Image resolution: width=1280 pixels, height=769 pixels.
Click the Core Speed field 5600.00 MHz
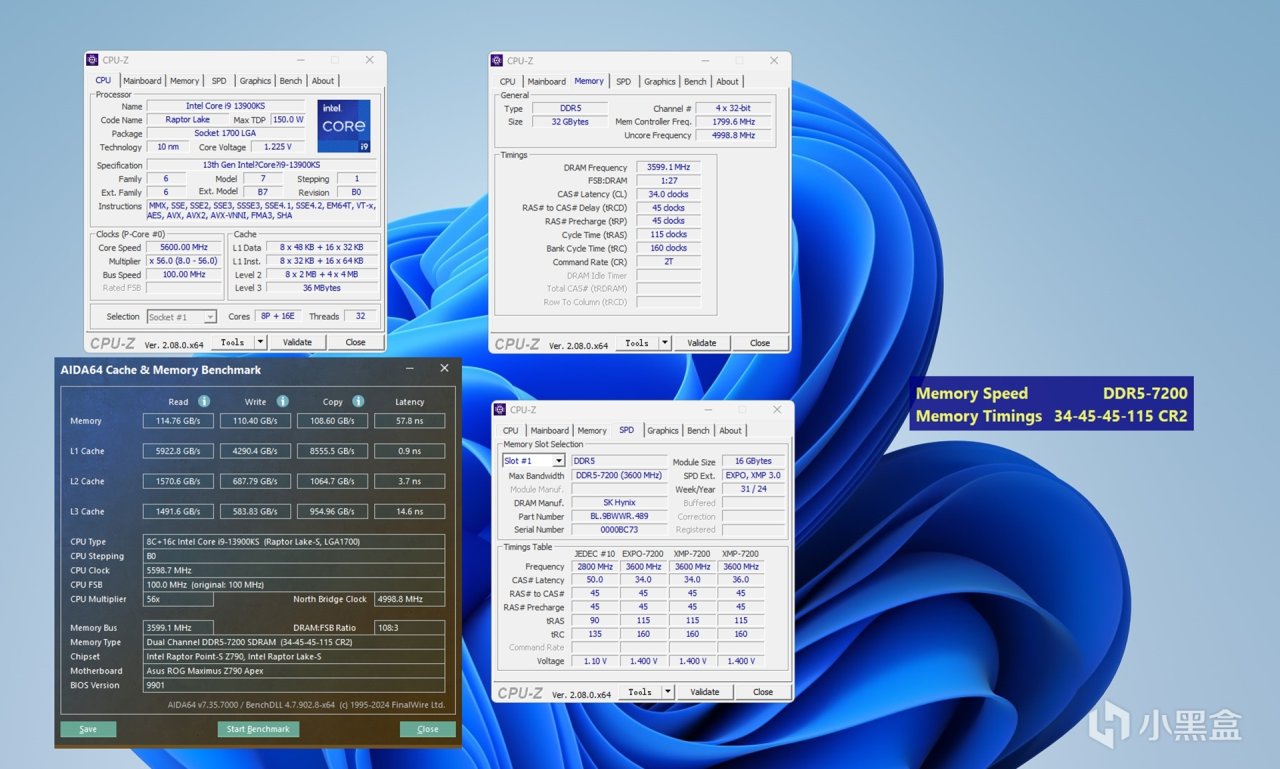185,247
